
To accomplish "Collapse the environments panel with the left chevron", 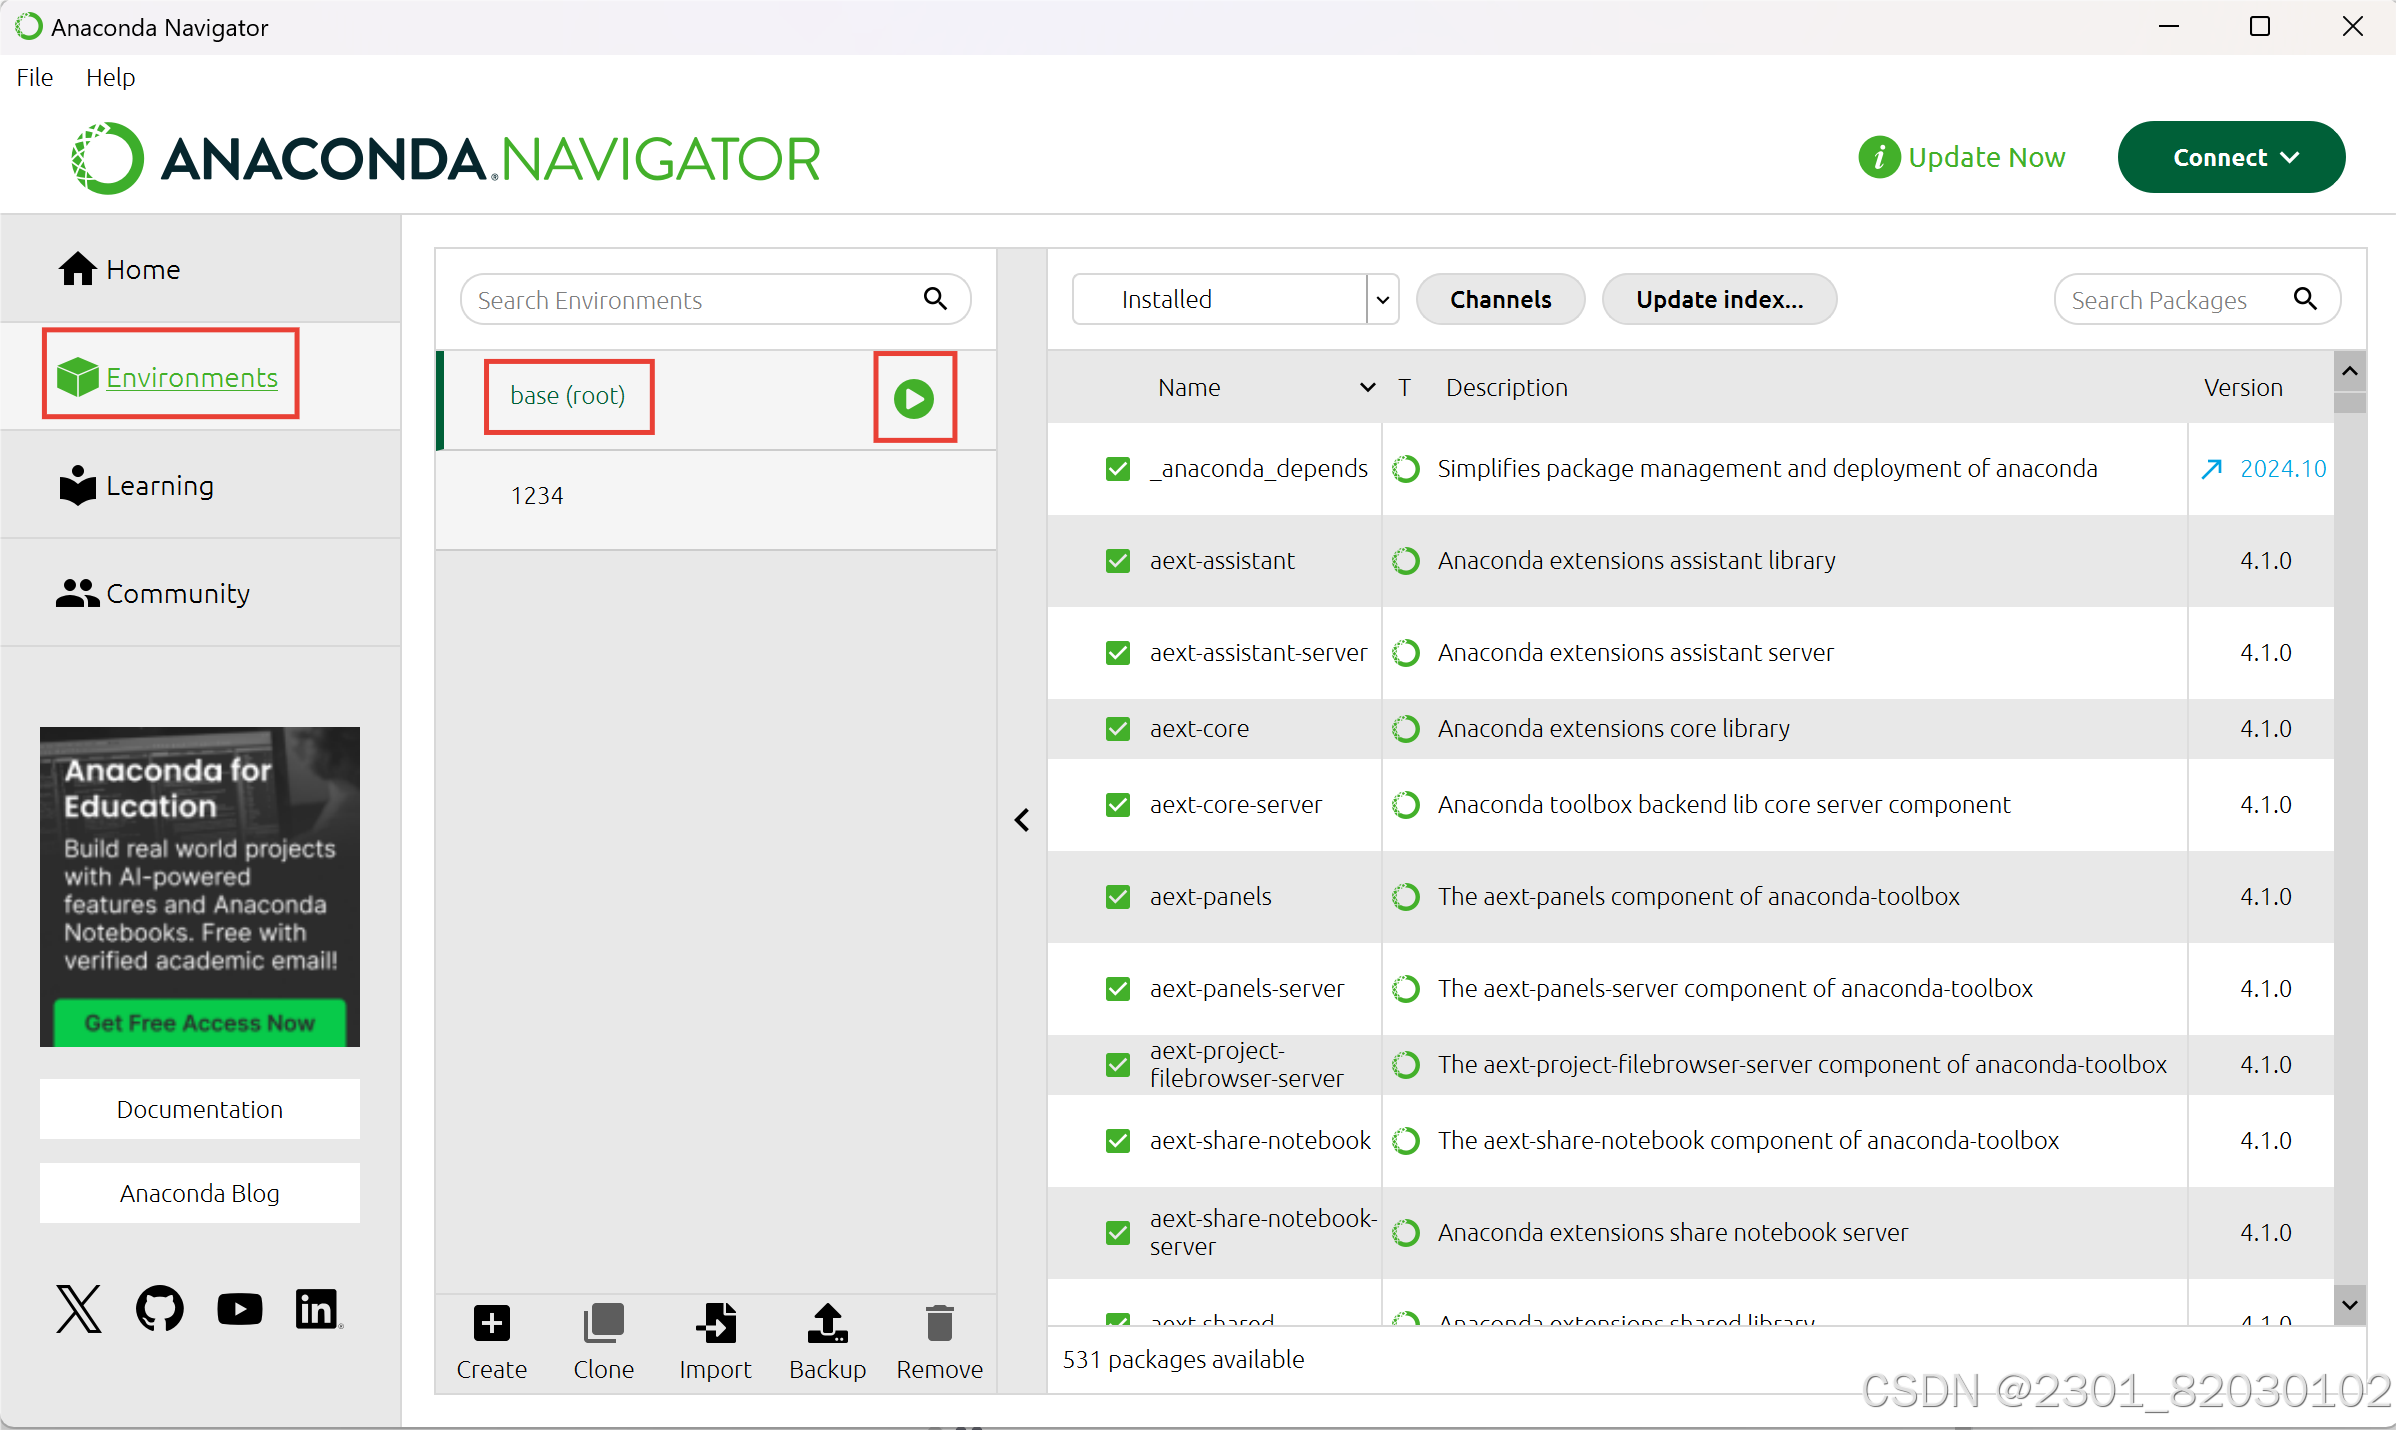I will click(1022, 820).
